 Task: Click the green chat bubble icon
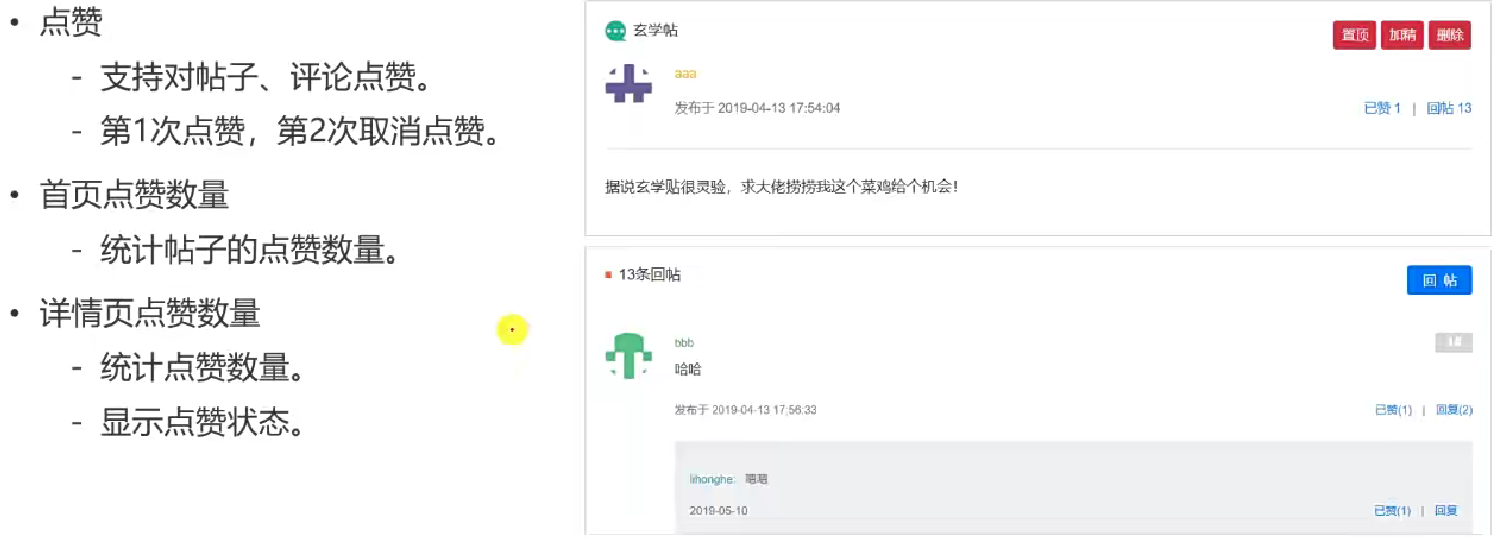(x=616, y=30)
